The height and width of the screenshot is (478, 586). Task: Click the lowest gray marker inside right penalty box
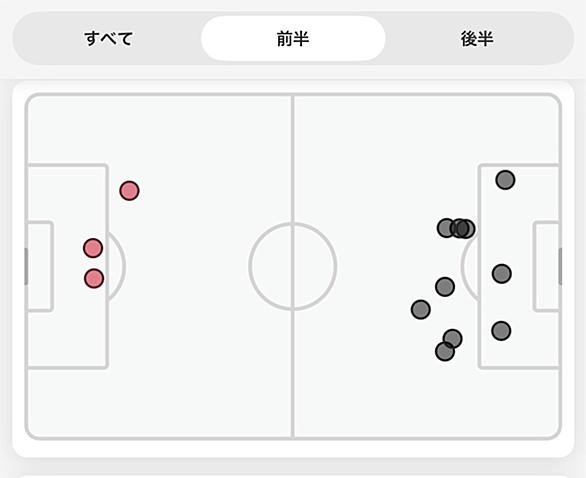coord(501,331)
